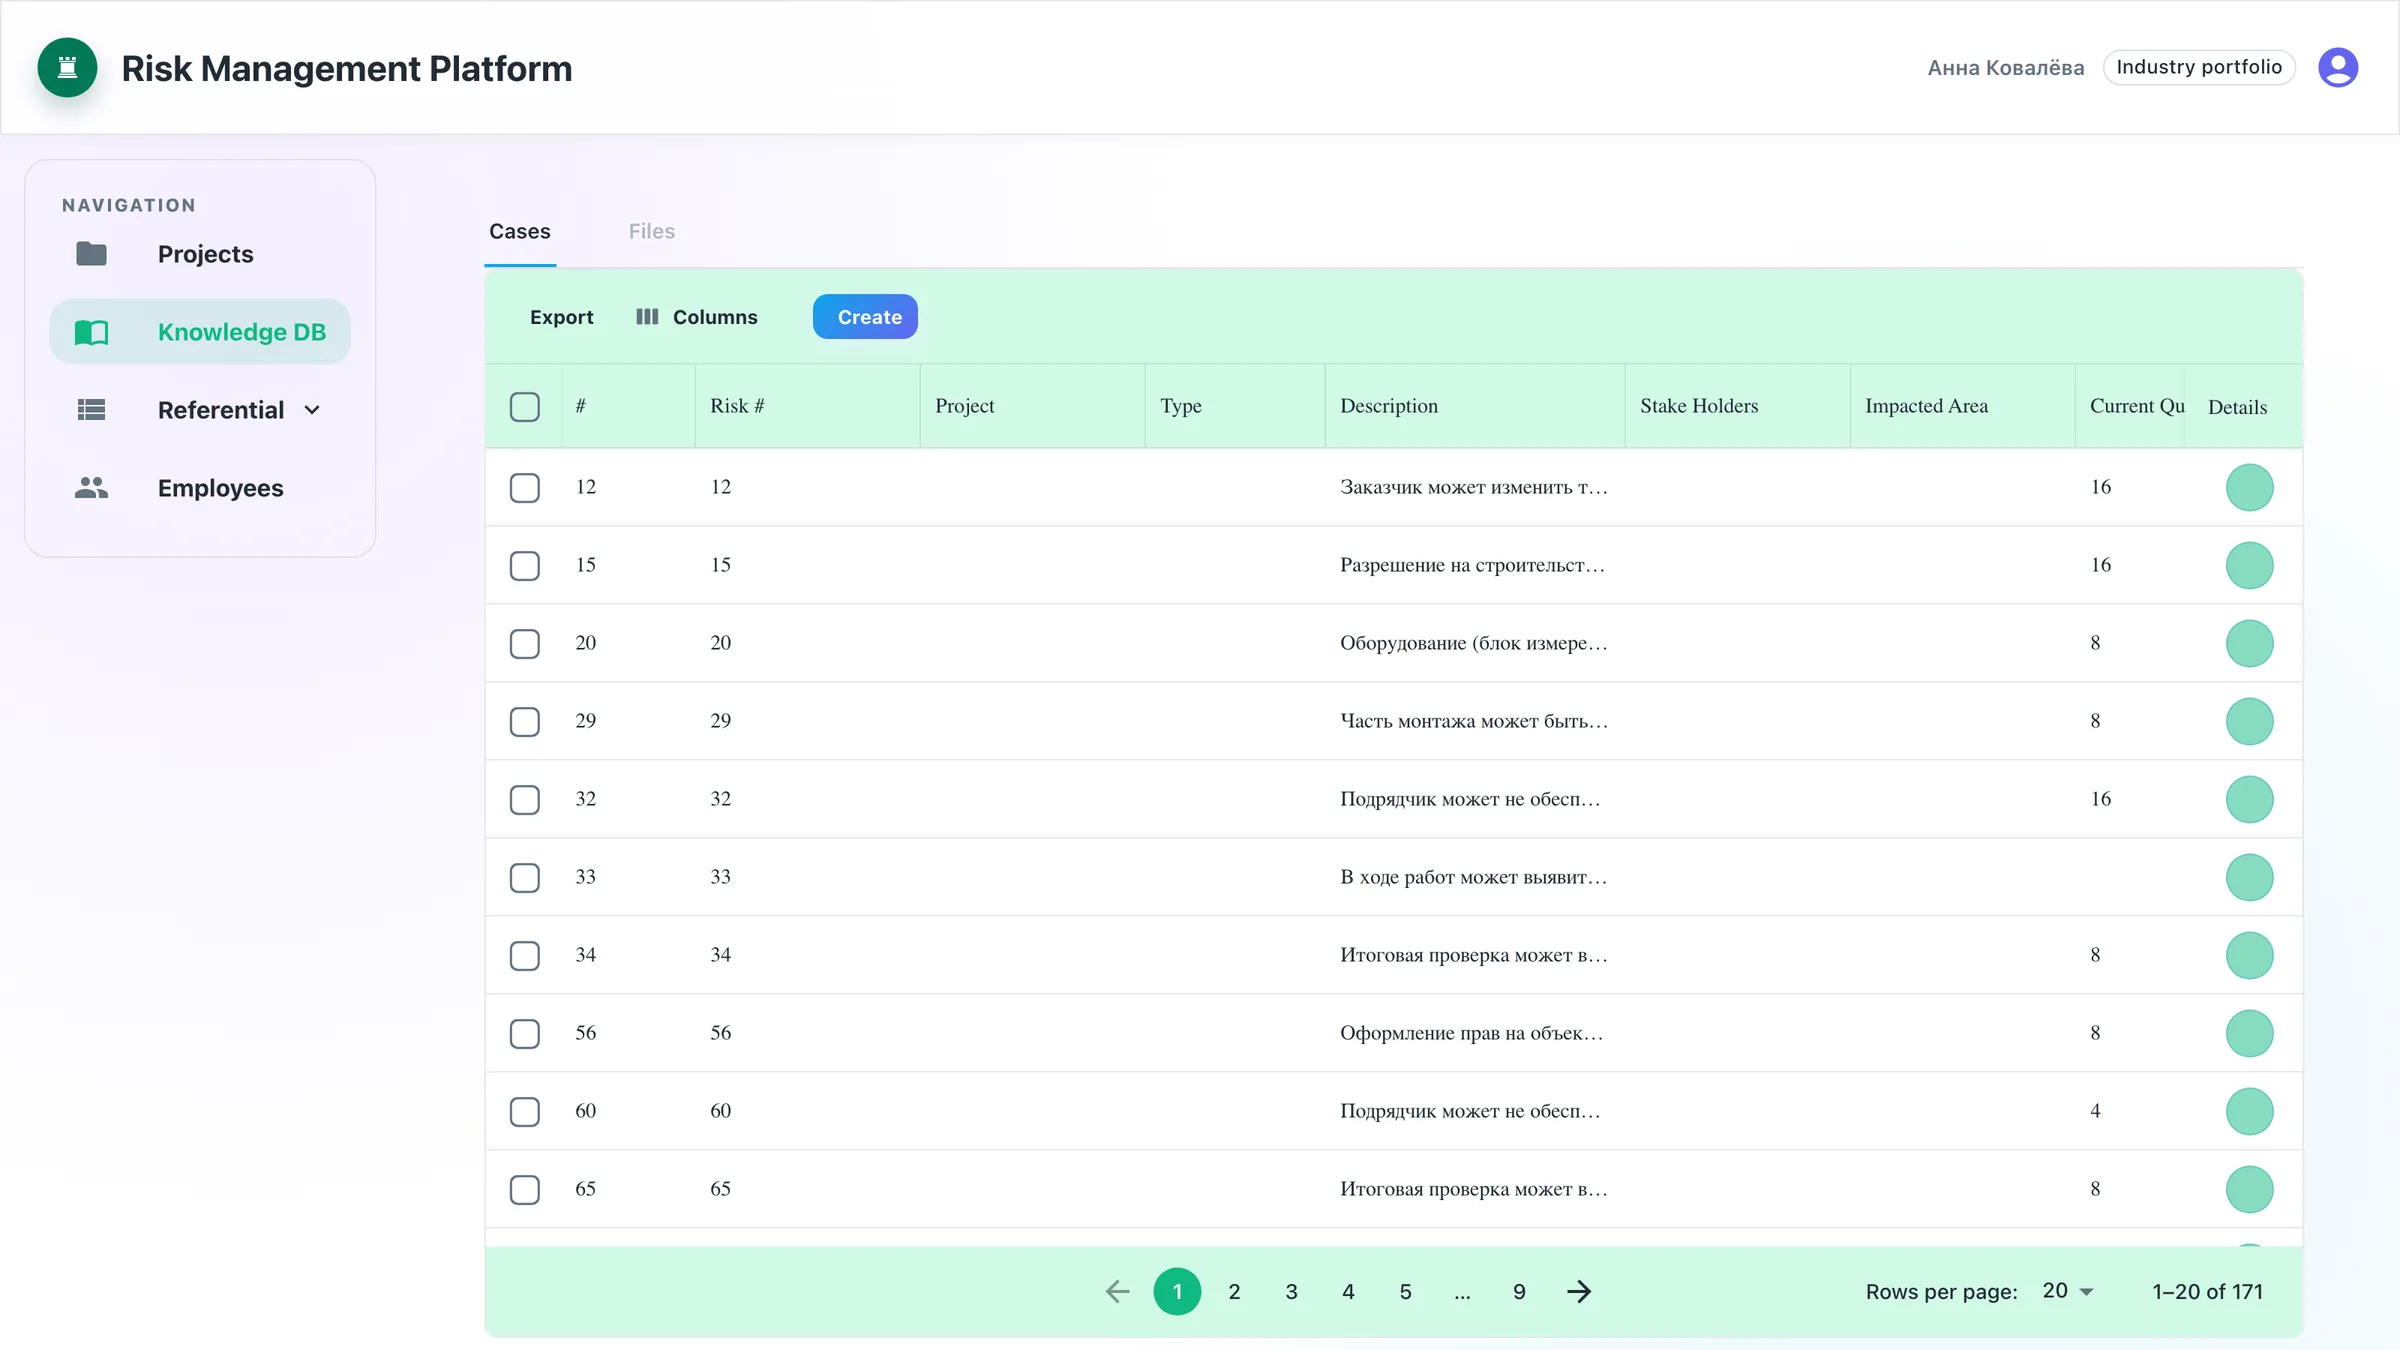Open details circle for risk 20
2400x1350 pixels.
pos(2249,643)
